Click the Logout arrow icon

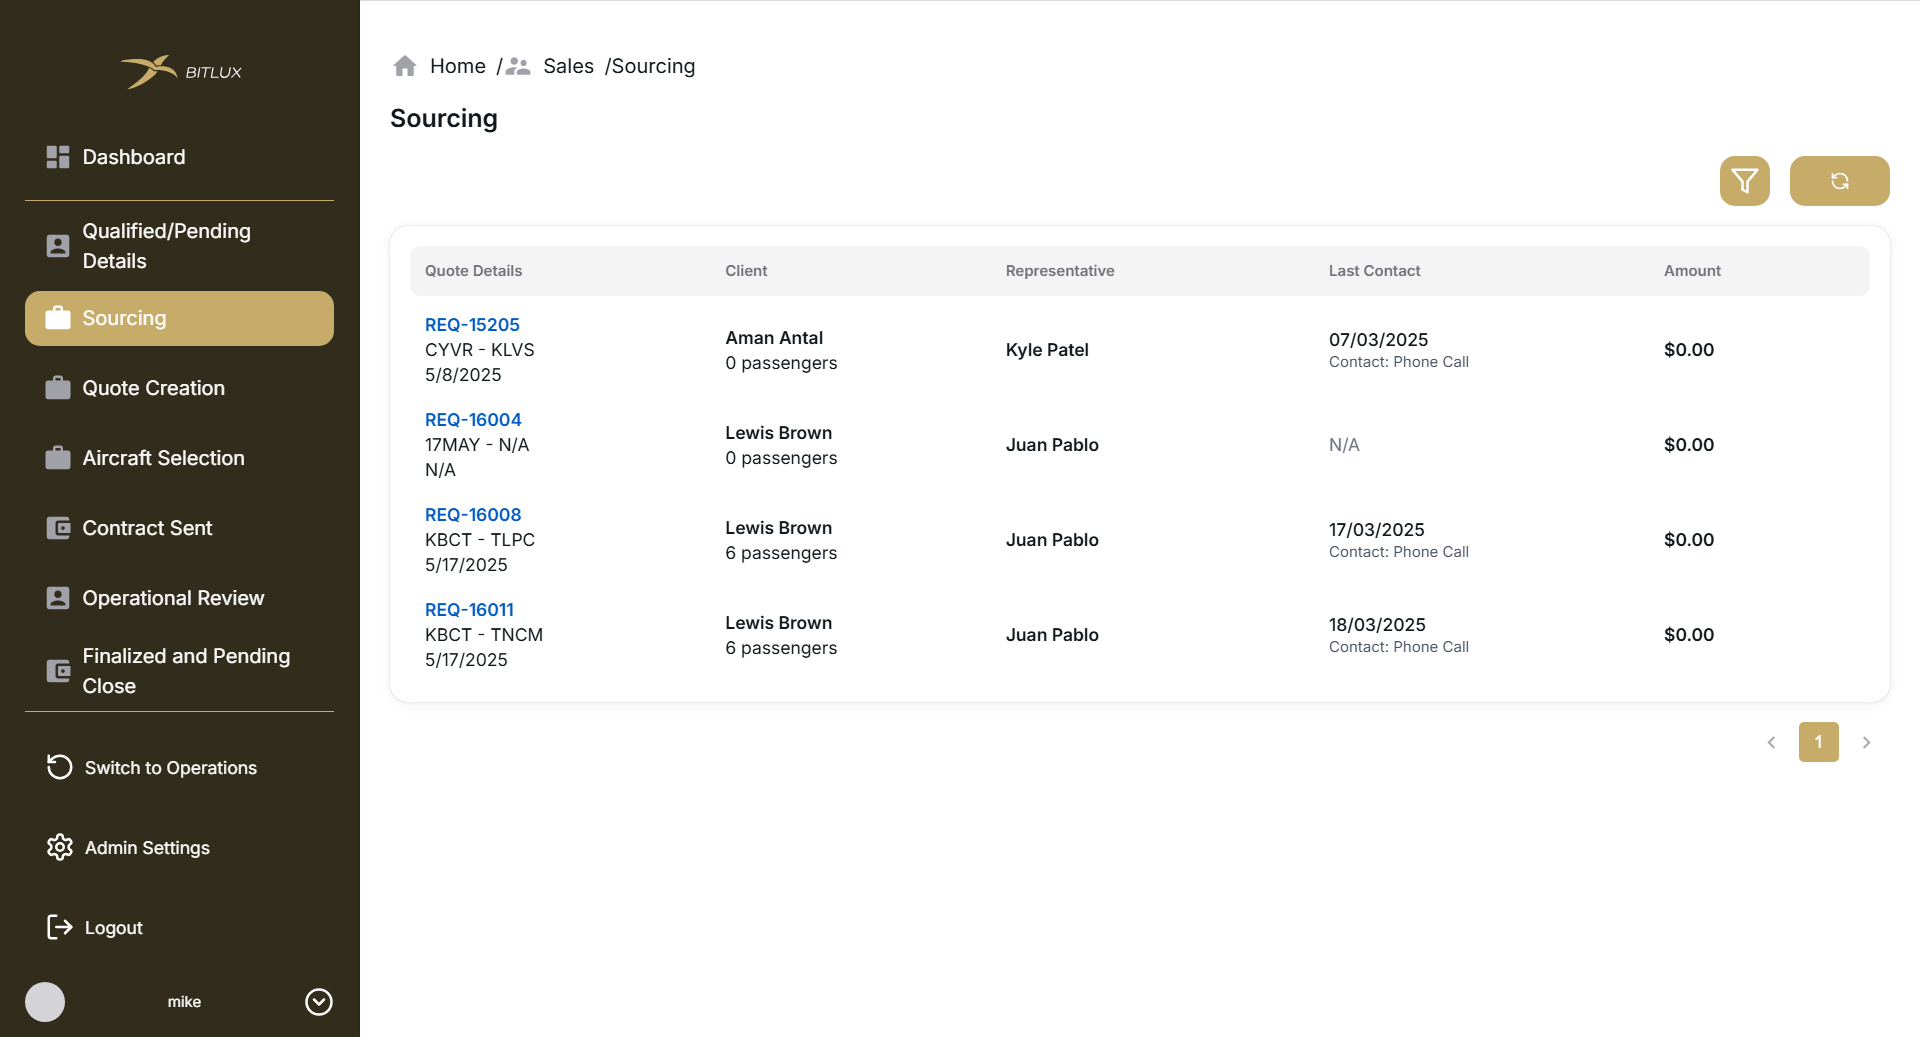pos(60,927)
